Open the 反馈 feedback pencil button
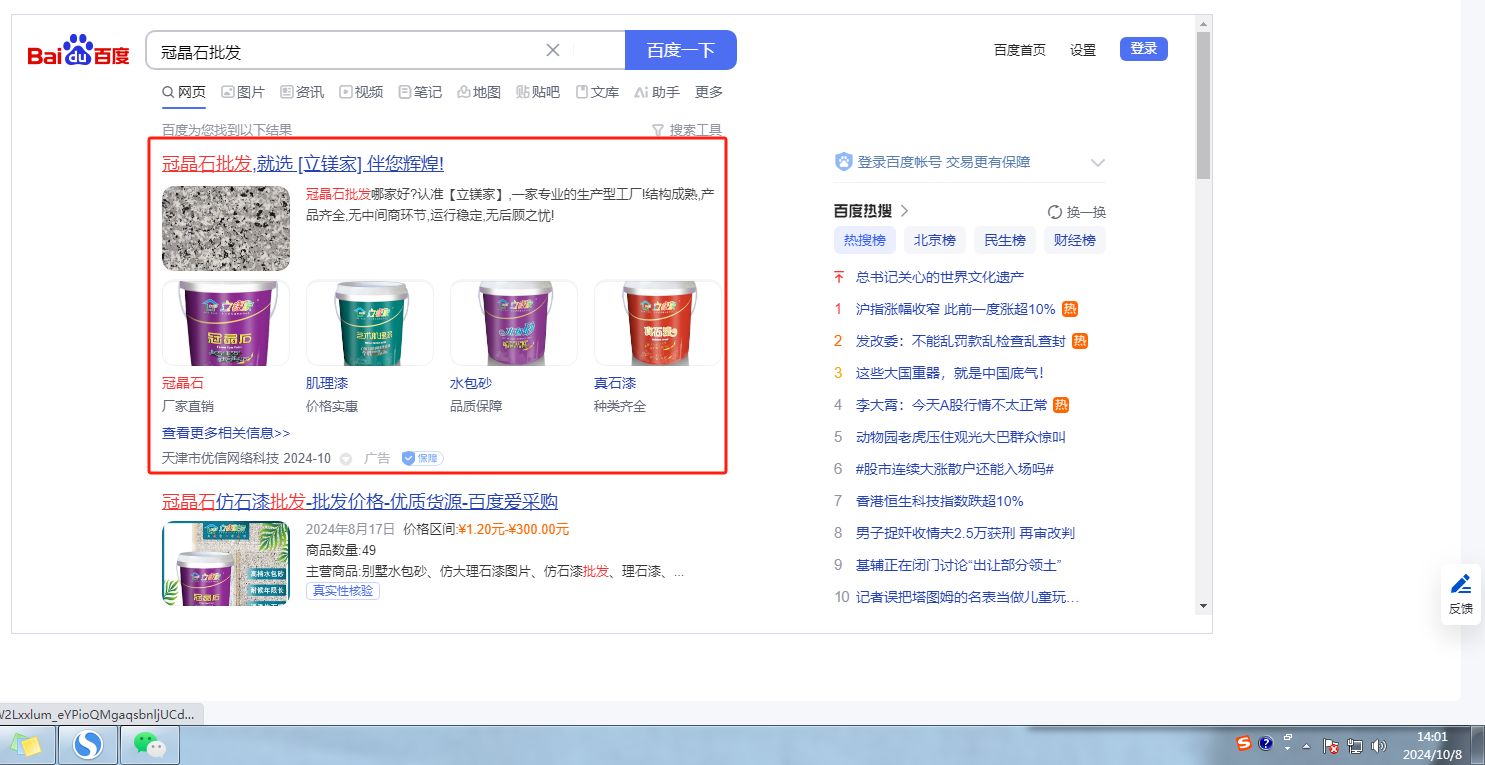Image resolution: width=1485 pixels, height=765 pixels. pos(1460,593)
